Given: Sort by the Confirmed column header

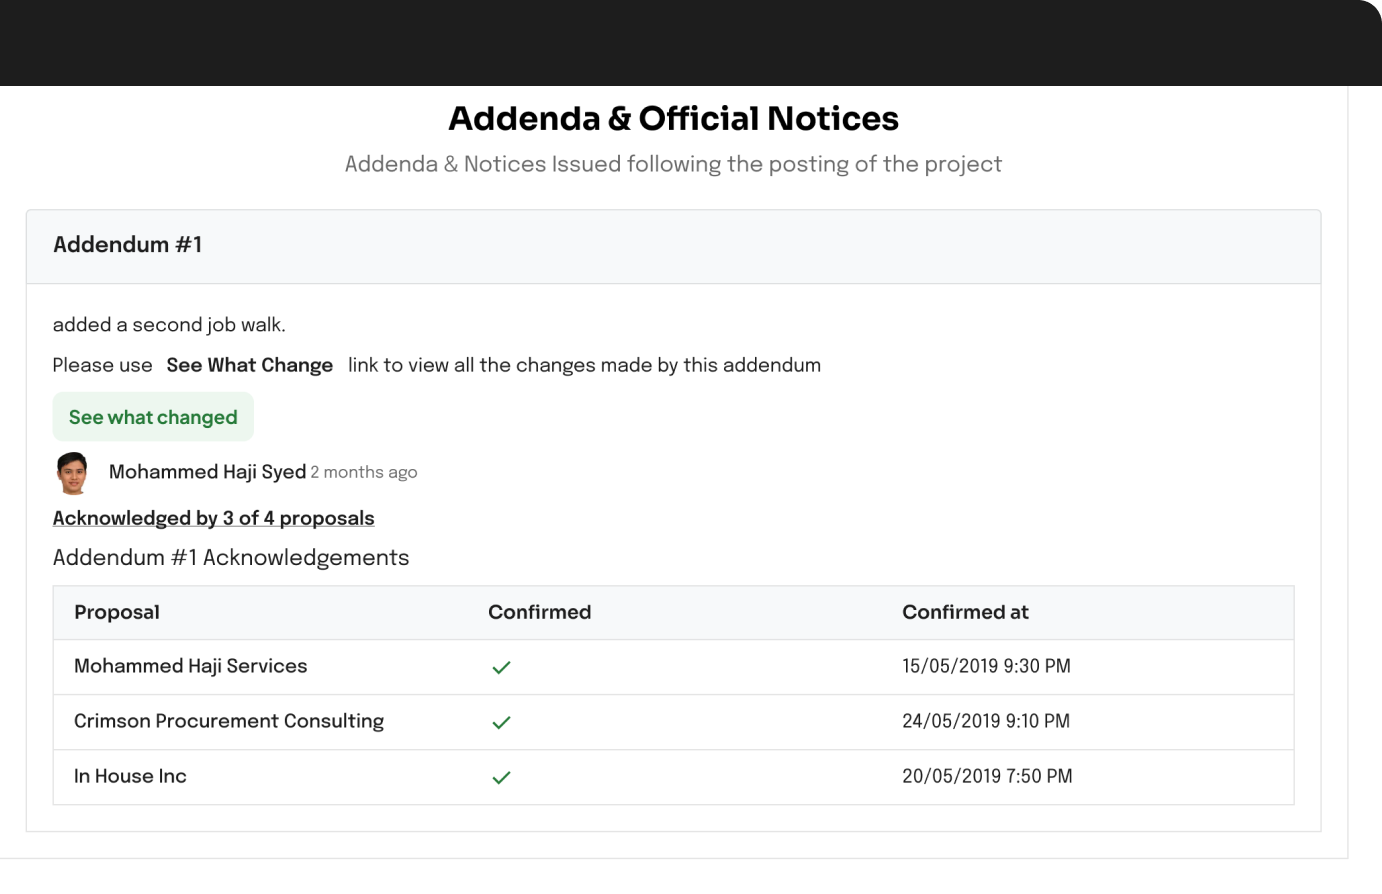Looking at the screenshot, I should (539, 612).
